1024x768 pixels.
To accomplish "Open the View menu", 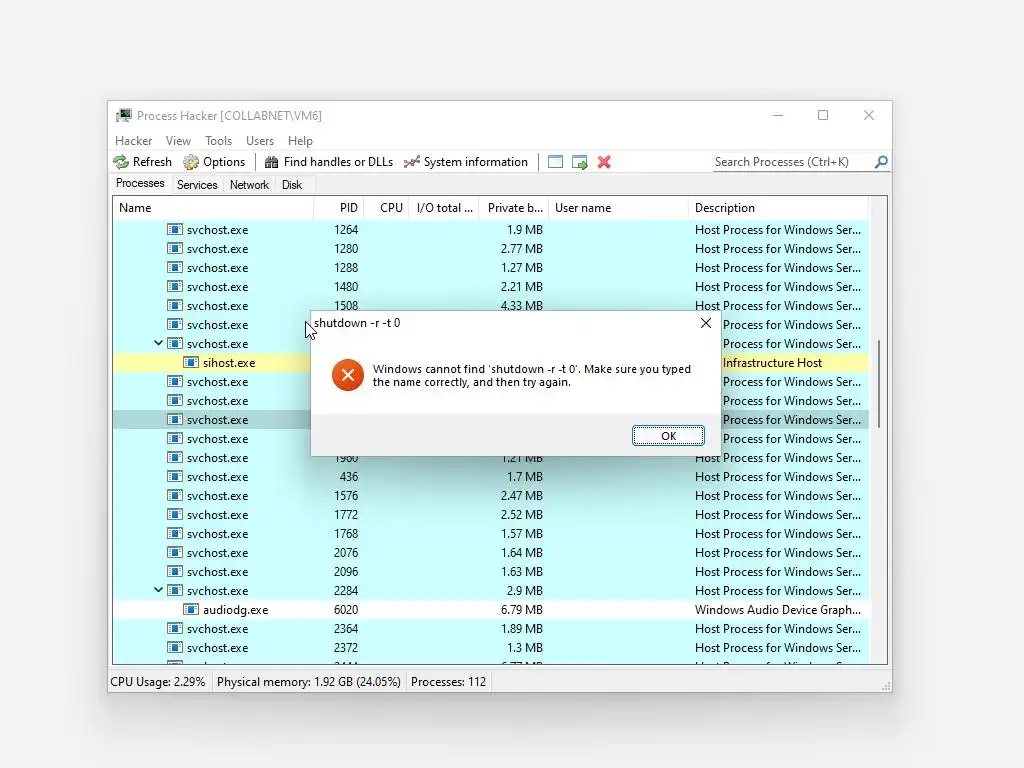I will [x=178, y=141].
